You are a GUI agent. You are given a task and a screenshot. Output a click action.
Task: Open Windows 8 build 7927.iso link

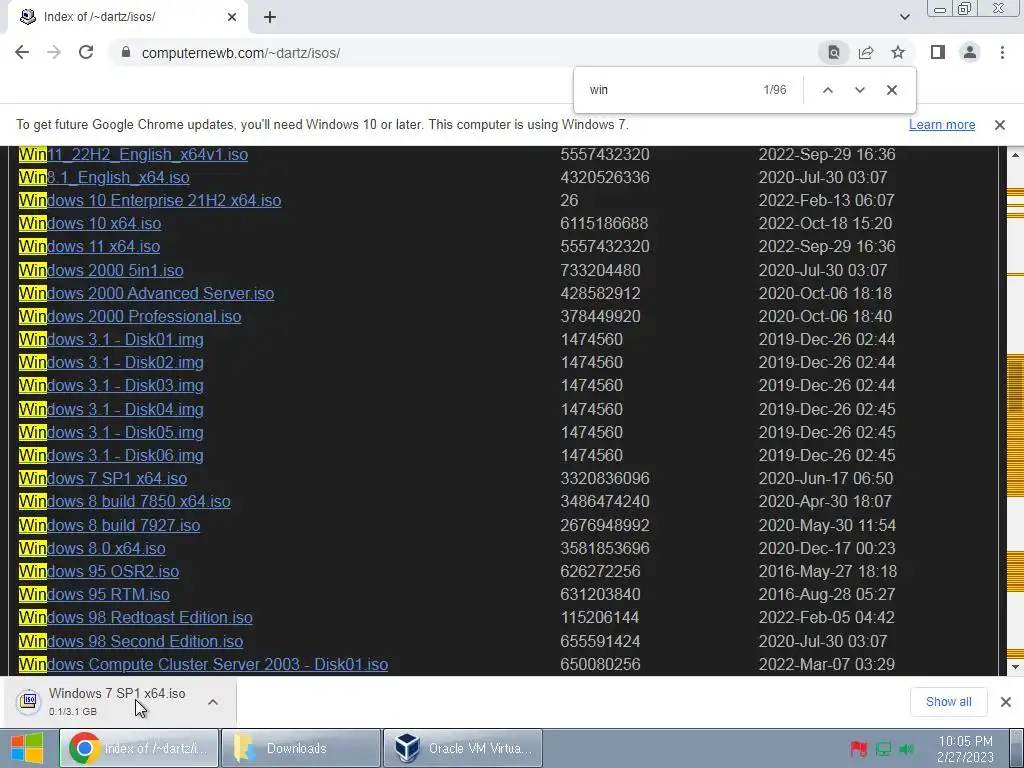109,526
